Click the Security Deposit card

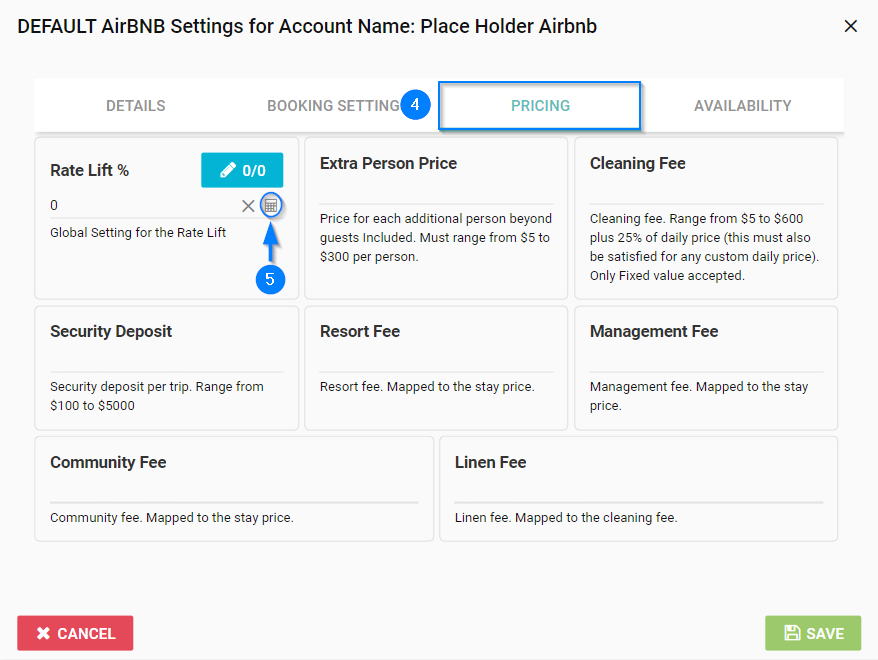pos(167,368)
